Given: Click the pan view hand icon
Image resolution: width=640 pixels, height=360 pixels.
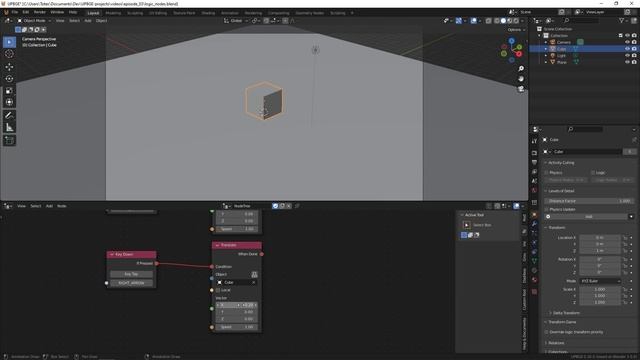Looking at the screenshot, I should (x=521, y=79).
